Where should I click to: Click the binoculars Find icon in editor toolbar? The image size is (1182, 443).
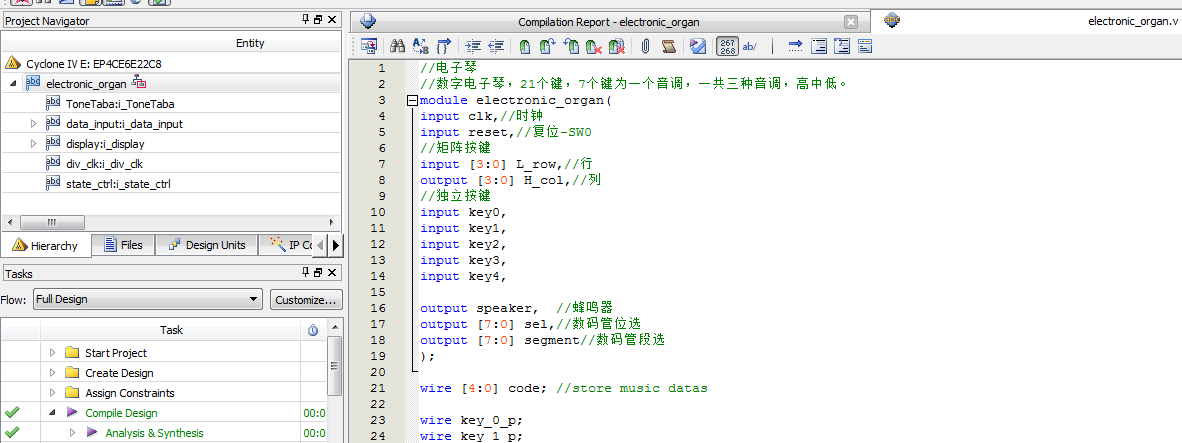click(x=397, y=46)
